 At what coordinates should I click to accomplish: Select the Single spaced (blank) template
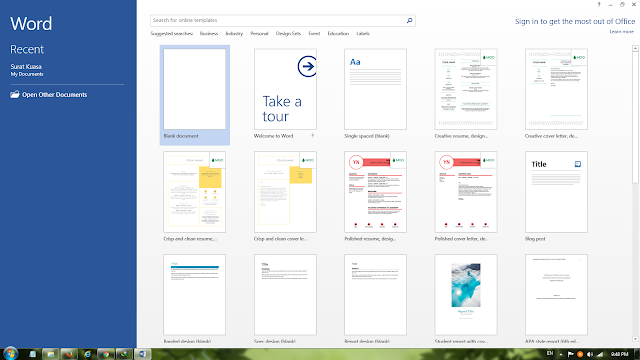click(x=375, y=89)
